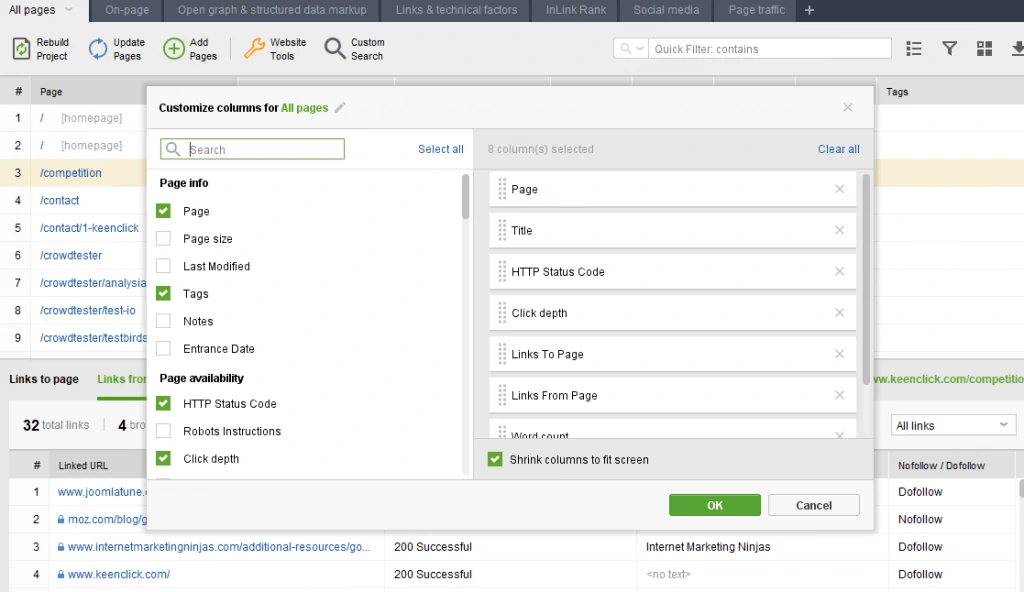Screen dimensions: 1024x592
Task: Click the Update Pages refresh icon
Action: [x=98, y=49]
